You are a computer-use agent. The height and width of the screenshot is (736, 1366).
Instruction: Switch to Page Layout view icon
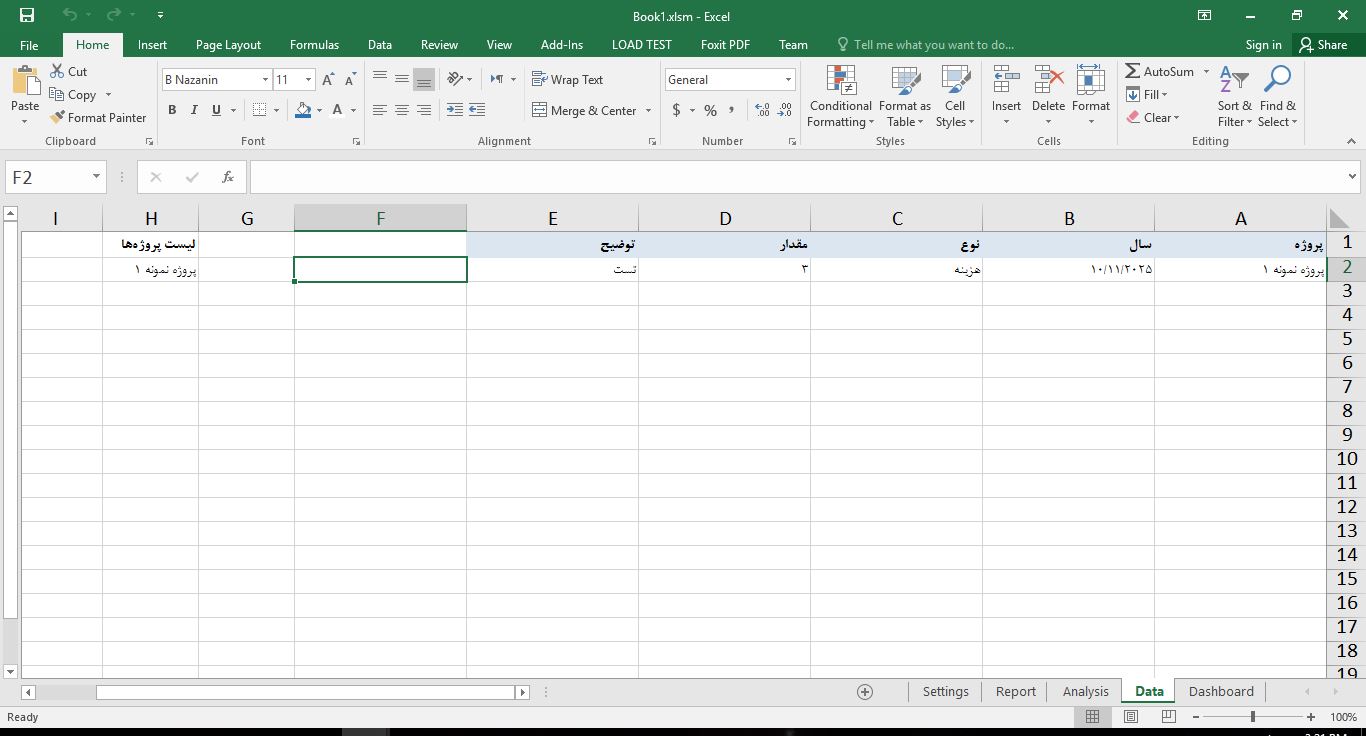[1131, 717]
